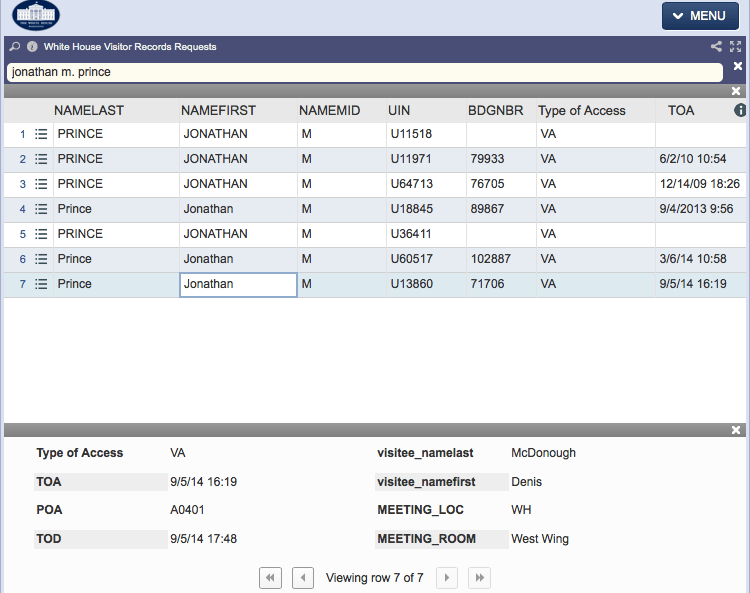This screenshot has width=750, height=593.
Task: Click the column info icon beside TOA
Action: tap(740, 110)
